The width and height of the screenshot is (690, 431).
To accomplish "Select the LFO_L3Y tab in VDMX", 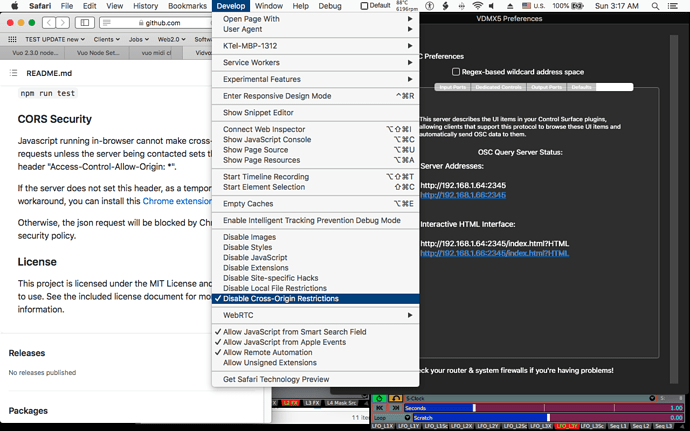I will click(566, 426).
